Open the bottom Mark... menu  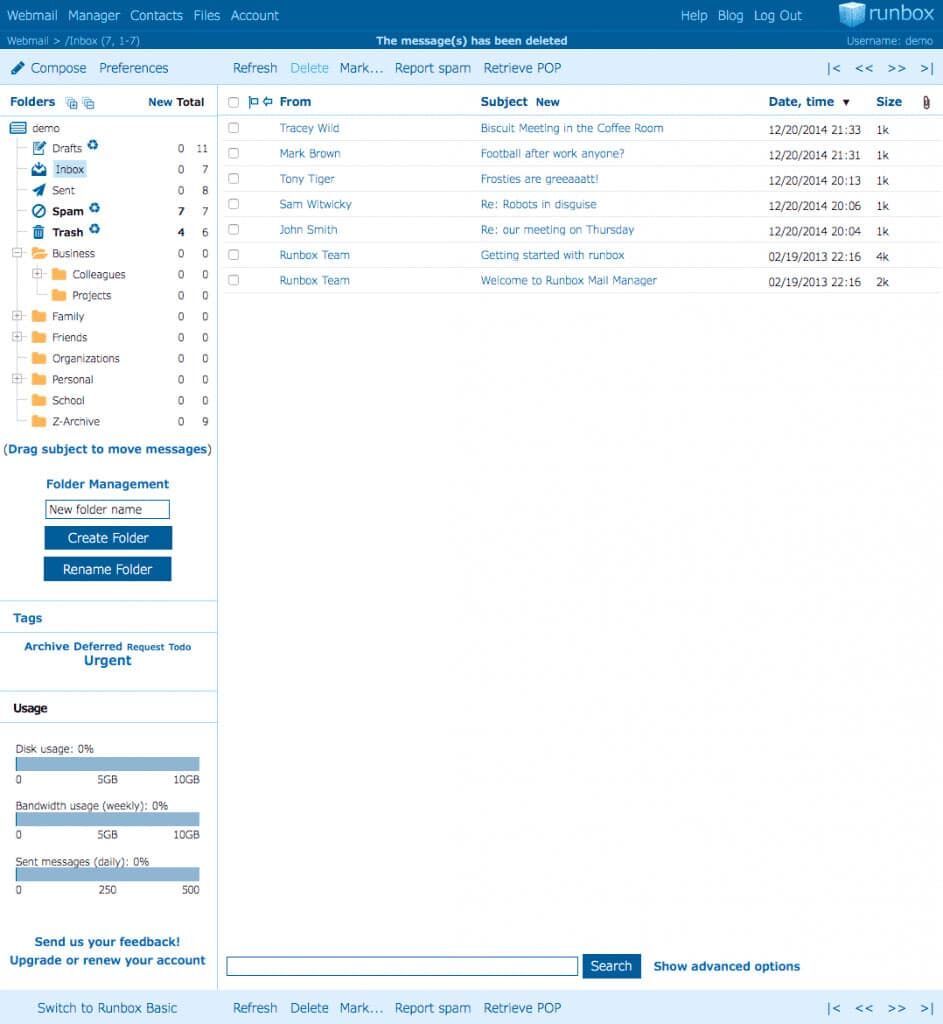(x=361, y=1008)
